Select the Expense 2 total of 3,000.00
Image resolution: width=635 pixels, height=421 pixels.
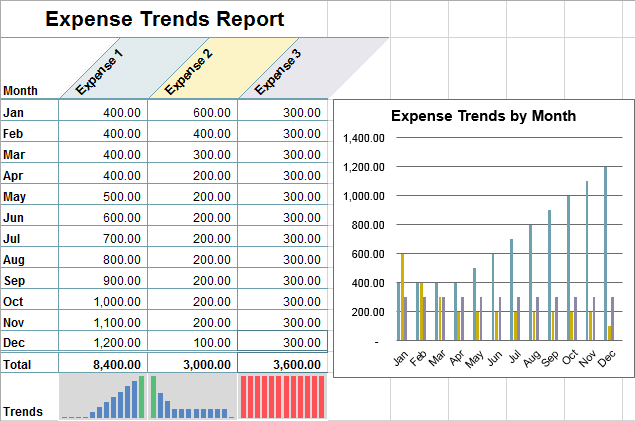[x=193, y=365]
